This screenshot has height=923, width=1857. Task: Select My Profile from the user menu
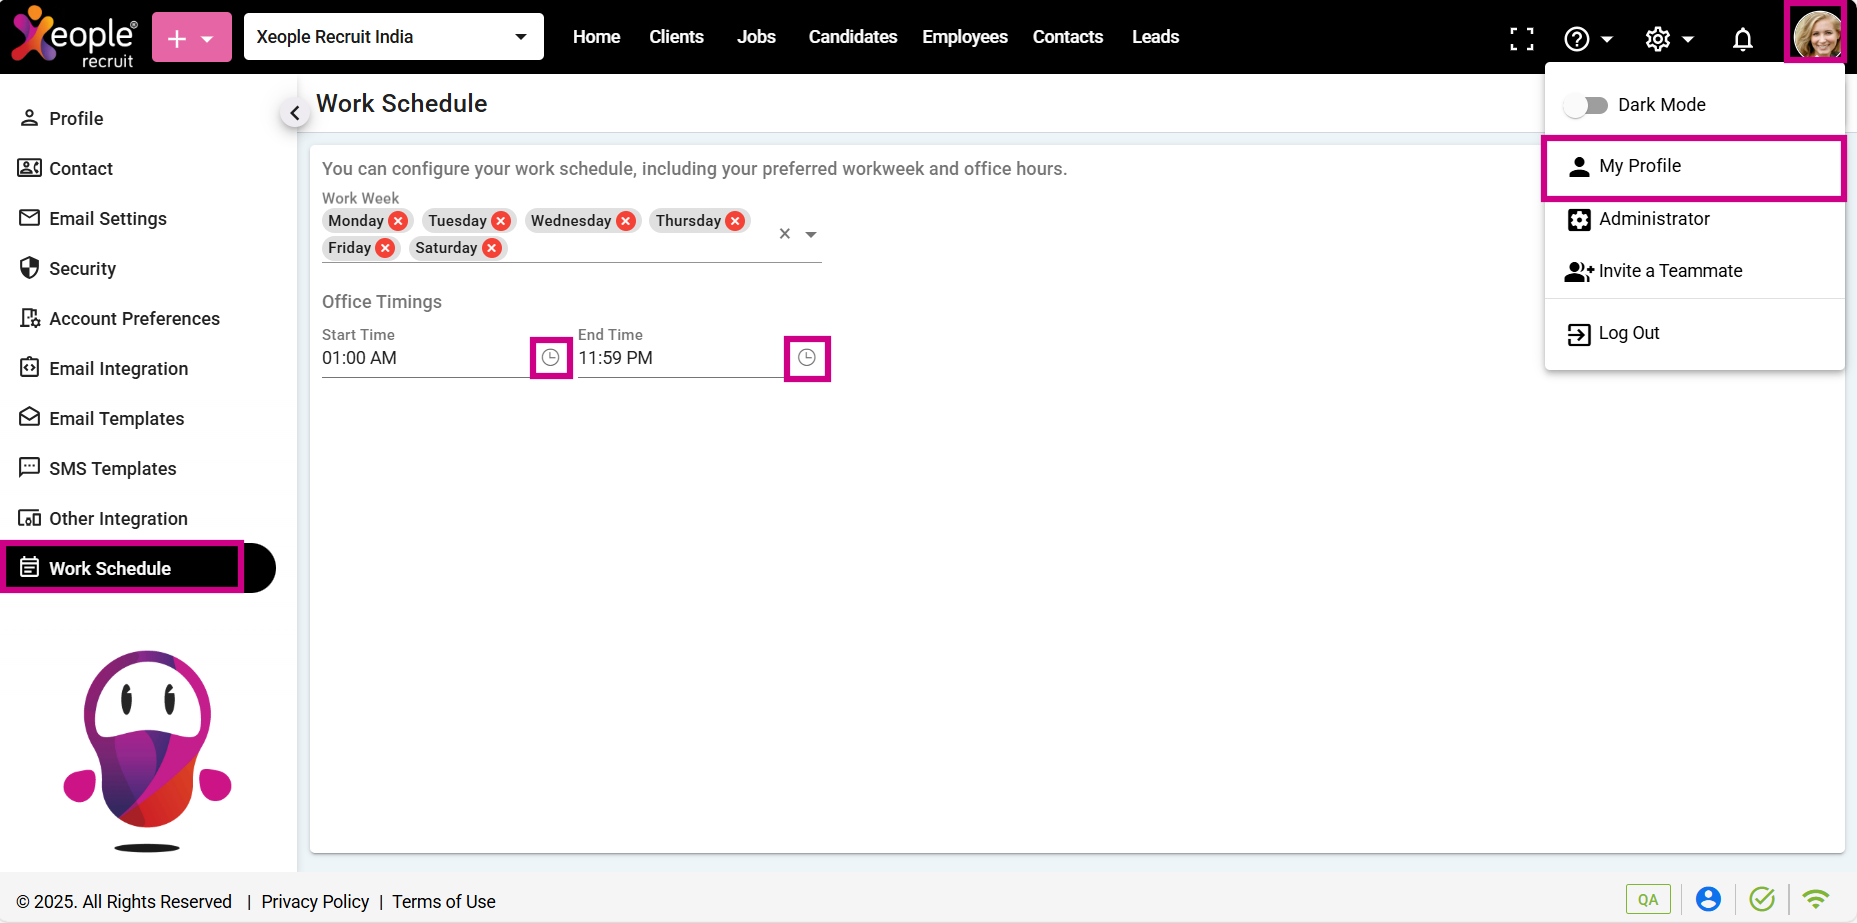pos(1639,166)
